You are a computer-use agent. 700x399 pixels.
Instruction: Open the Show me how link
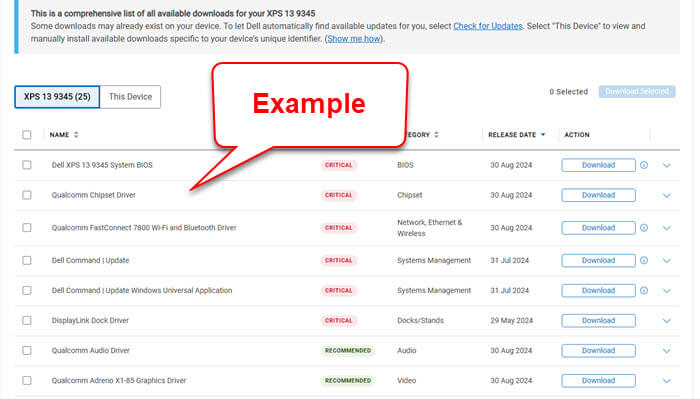[354, 39]
